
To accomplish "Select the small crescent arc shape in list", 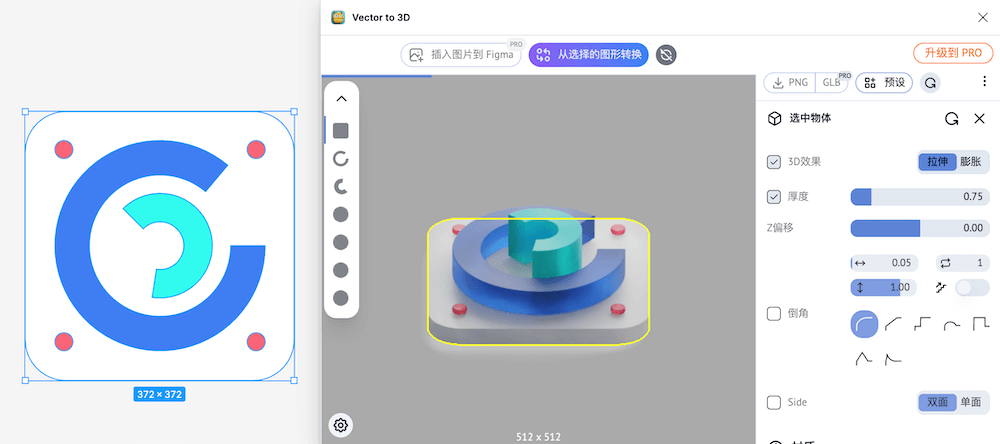I will click(341, 186).
